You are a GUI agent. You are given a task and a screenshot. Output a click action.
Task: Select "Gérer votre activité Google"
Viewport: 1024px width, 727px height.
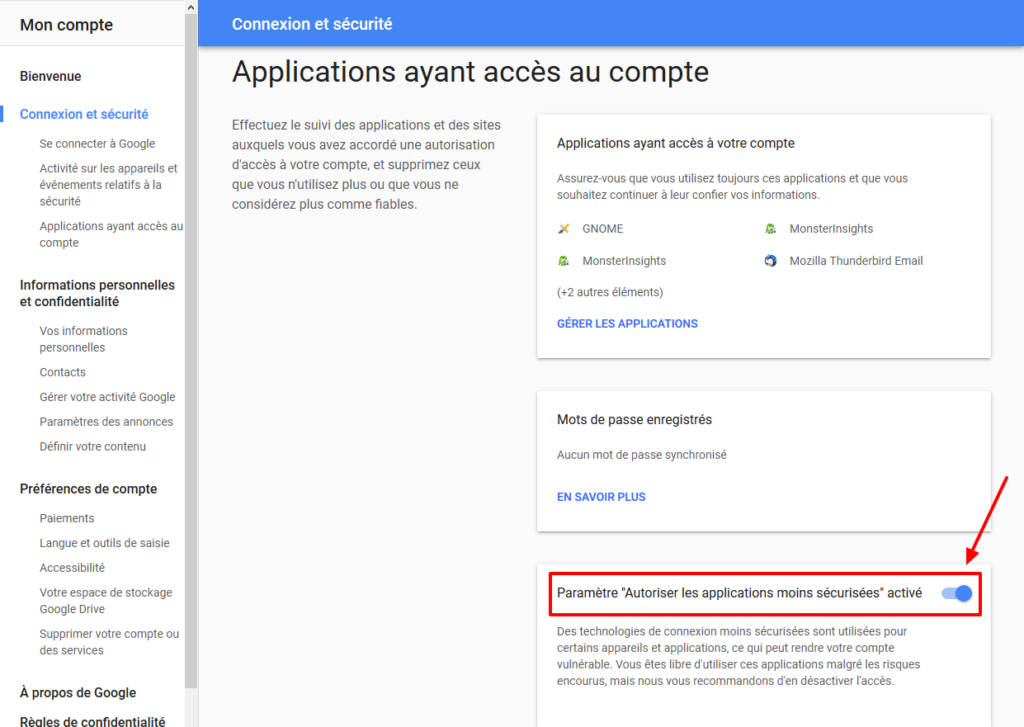[107, 396]
